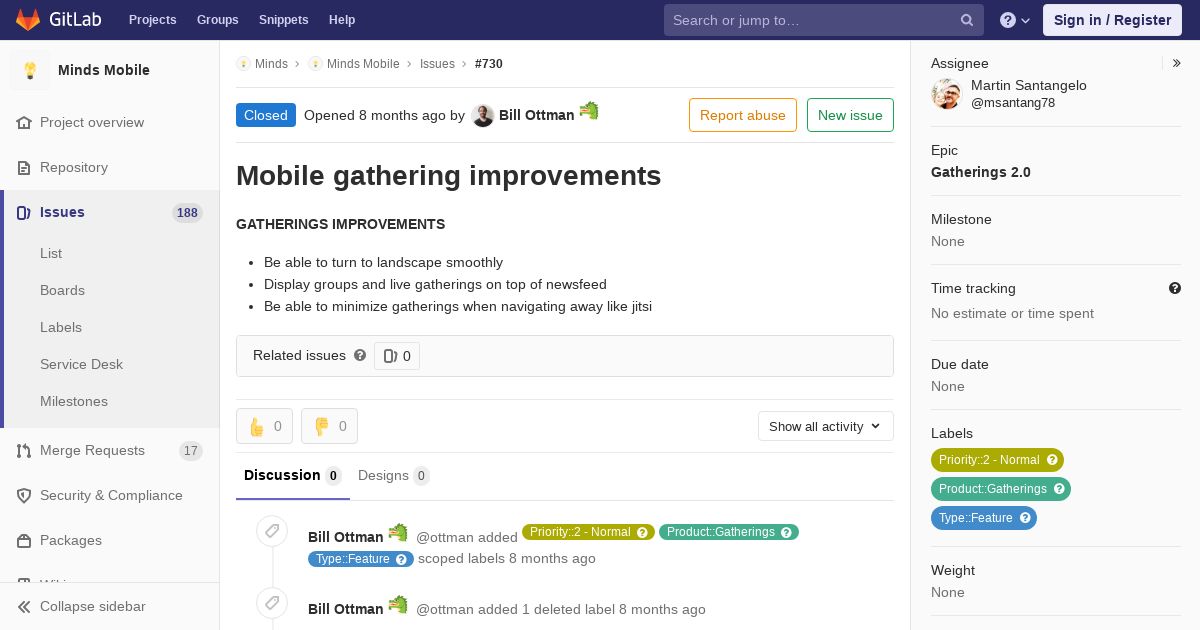1200x630 pixels.
Task: Click the Security & Compliance shield icon
Action: 25,495
